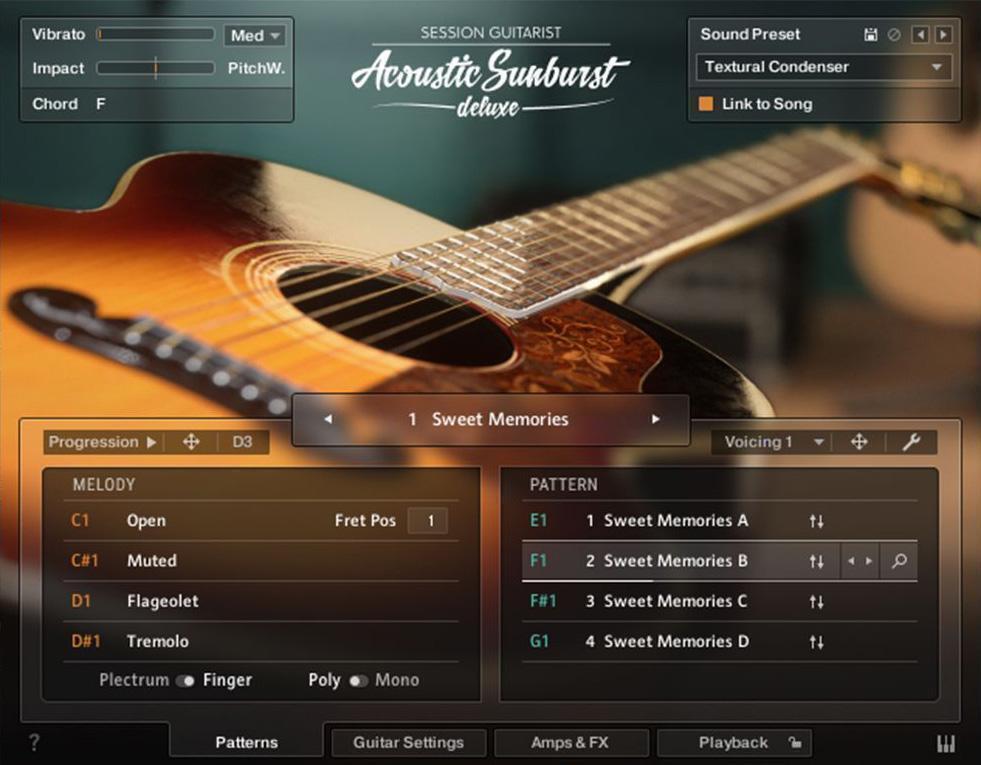Image resolution: width=981 pixels, height=765 pixels.
Task: Open the level meter icon at bottom right
Action: point(946,743)
